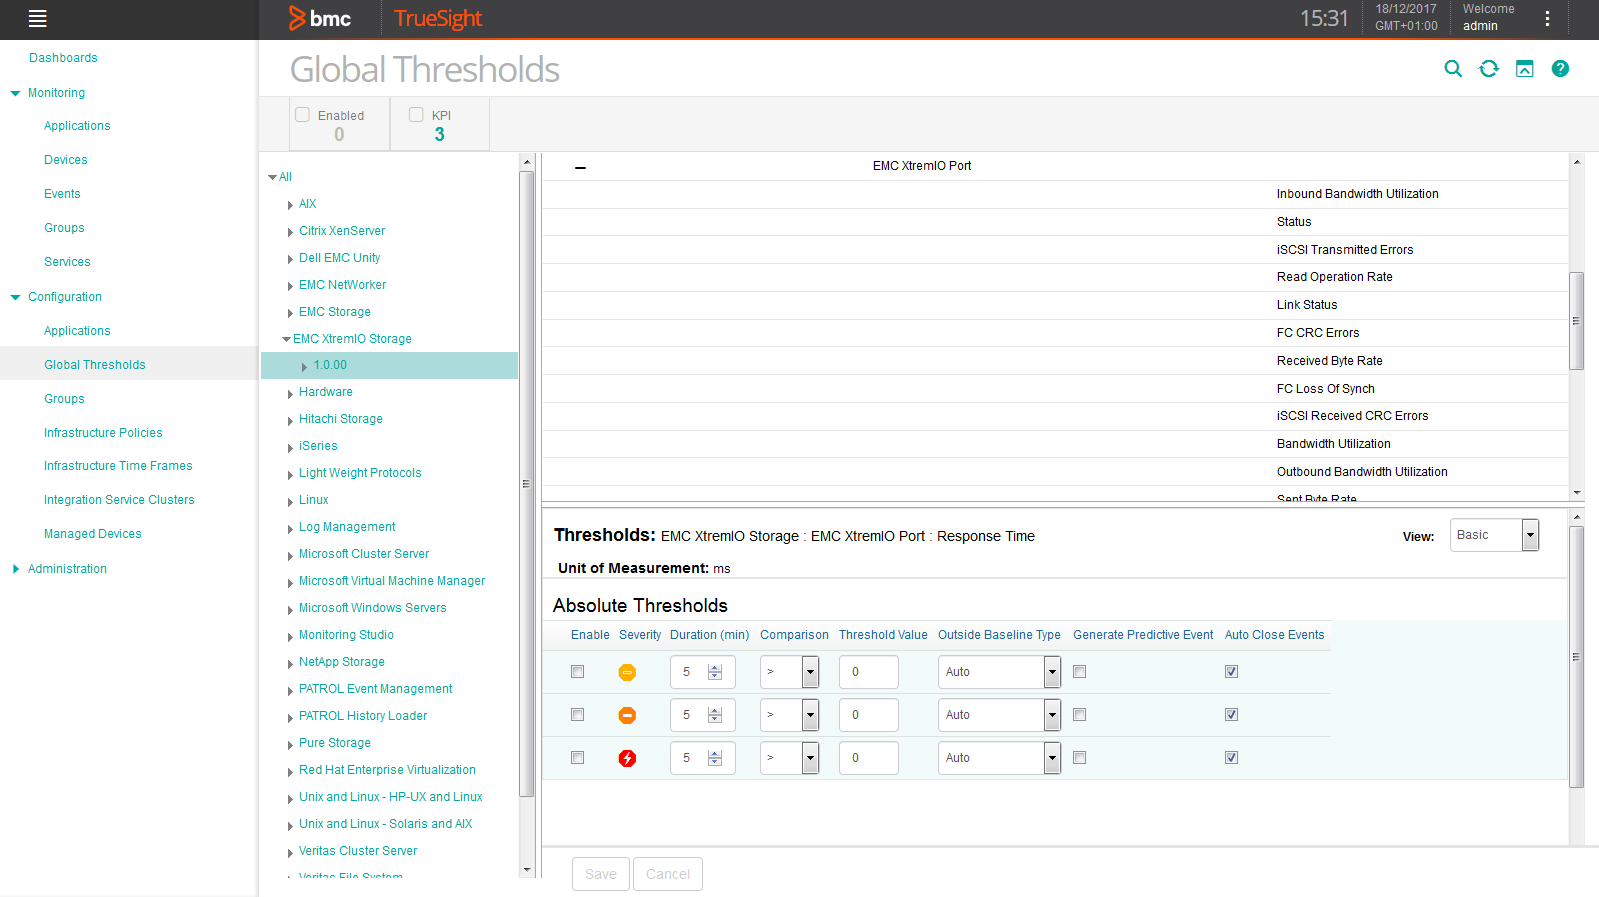1599x897 pixels.
Task: Open Comparison dropdown in second threshold row
Action: point(789,715)
